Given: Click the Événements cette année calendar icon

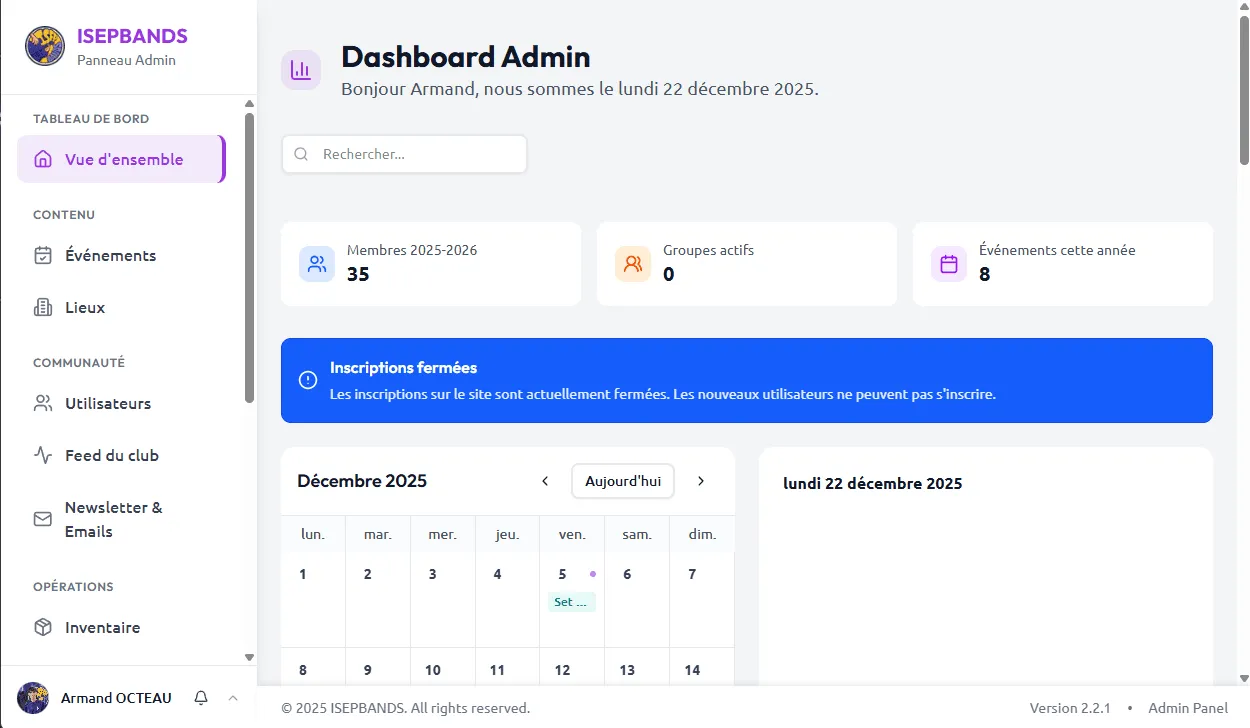Looking at the screenshot, I should (x=948, y=263).
